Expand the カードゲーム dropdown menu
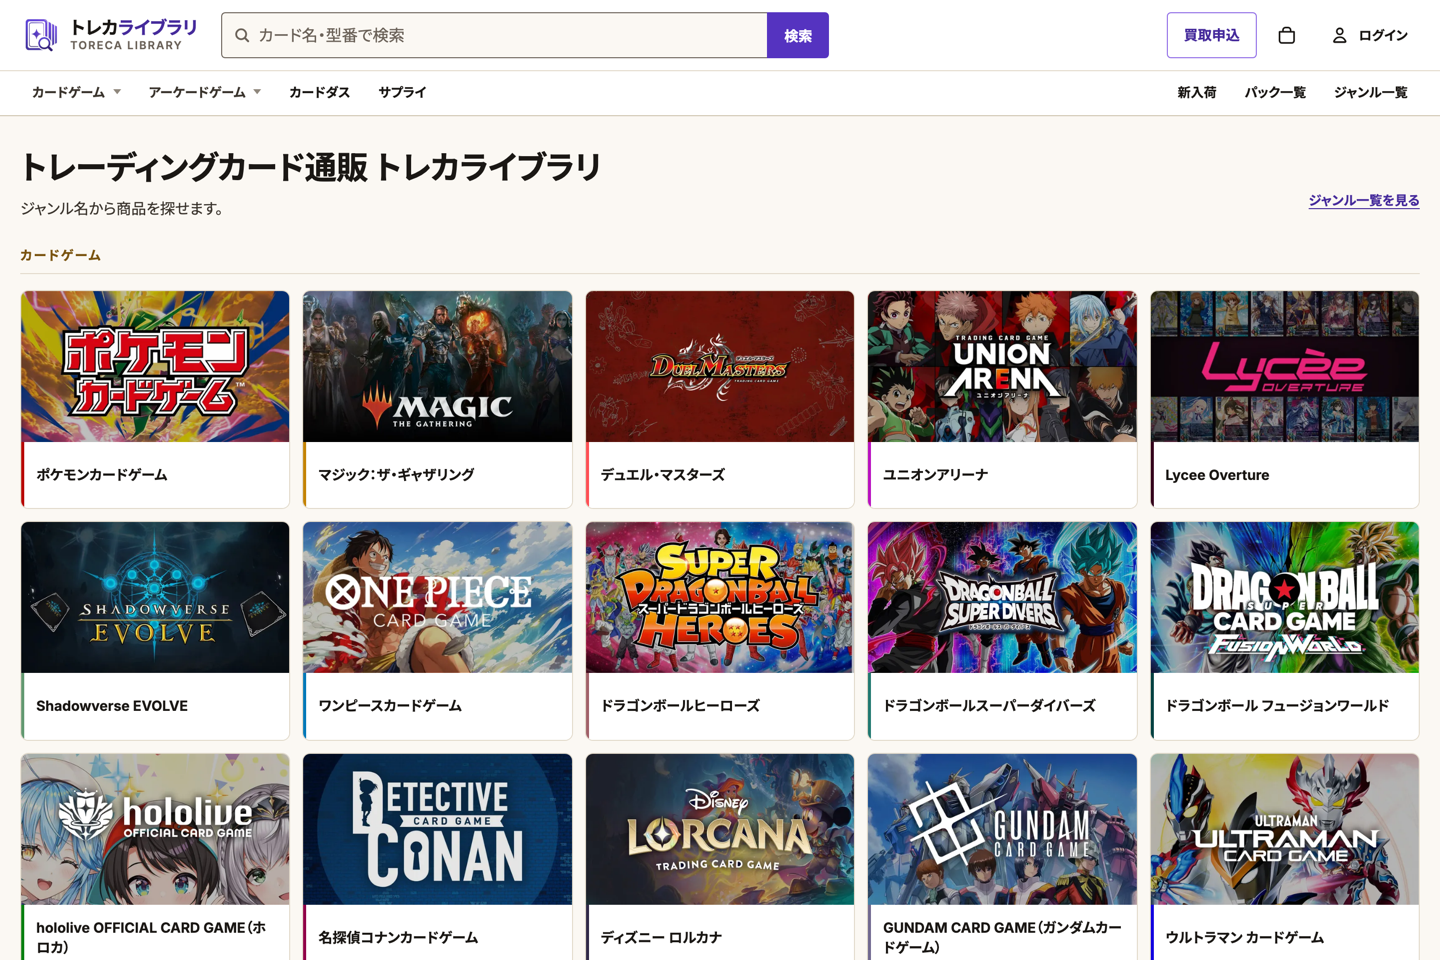The height and width of the screenshot is (960, 1440). pyautogui.click(x=76, y=92)
